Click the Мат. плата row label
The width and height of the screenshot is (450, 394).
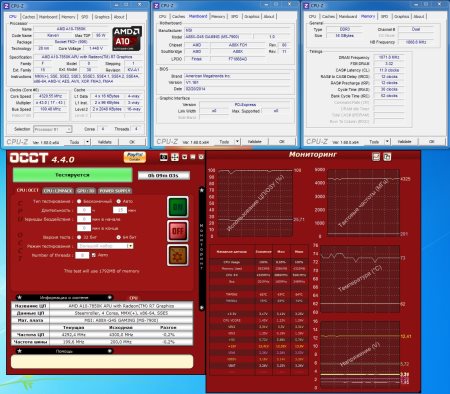[30, 320]
